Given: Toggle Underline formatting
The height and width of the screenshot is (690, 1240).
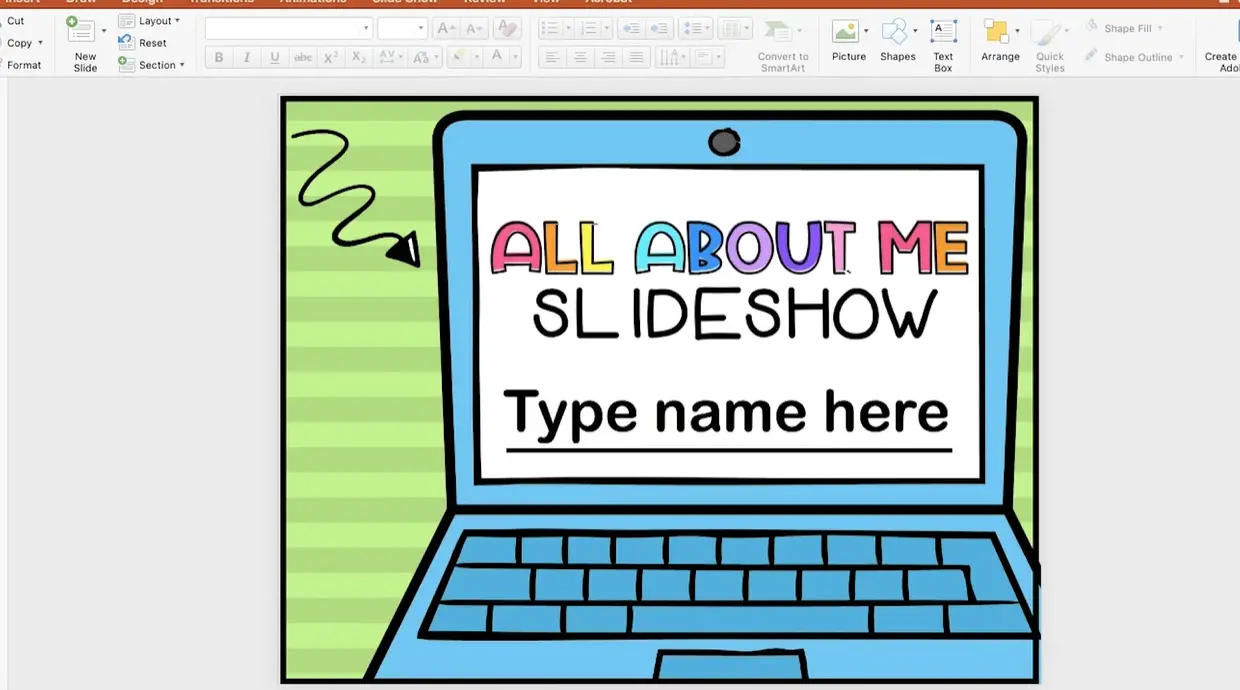Looking at the screenshot, I should [x=275, y=58].
